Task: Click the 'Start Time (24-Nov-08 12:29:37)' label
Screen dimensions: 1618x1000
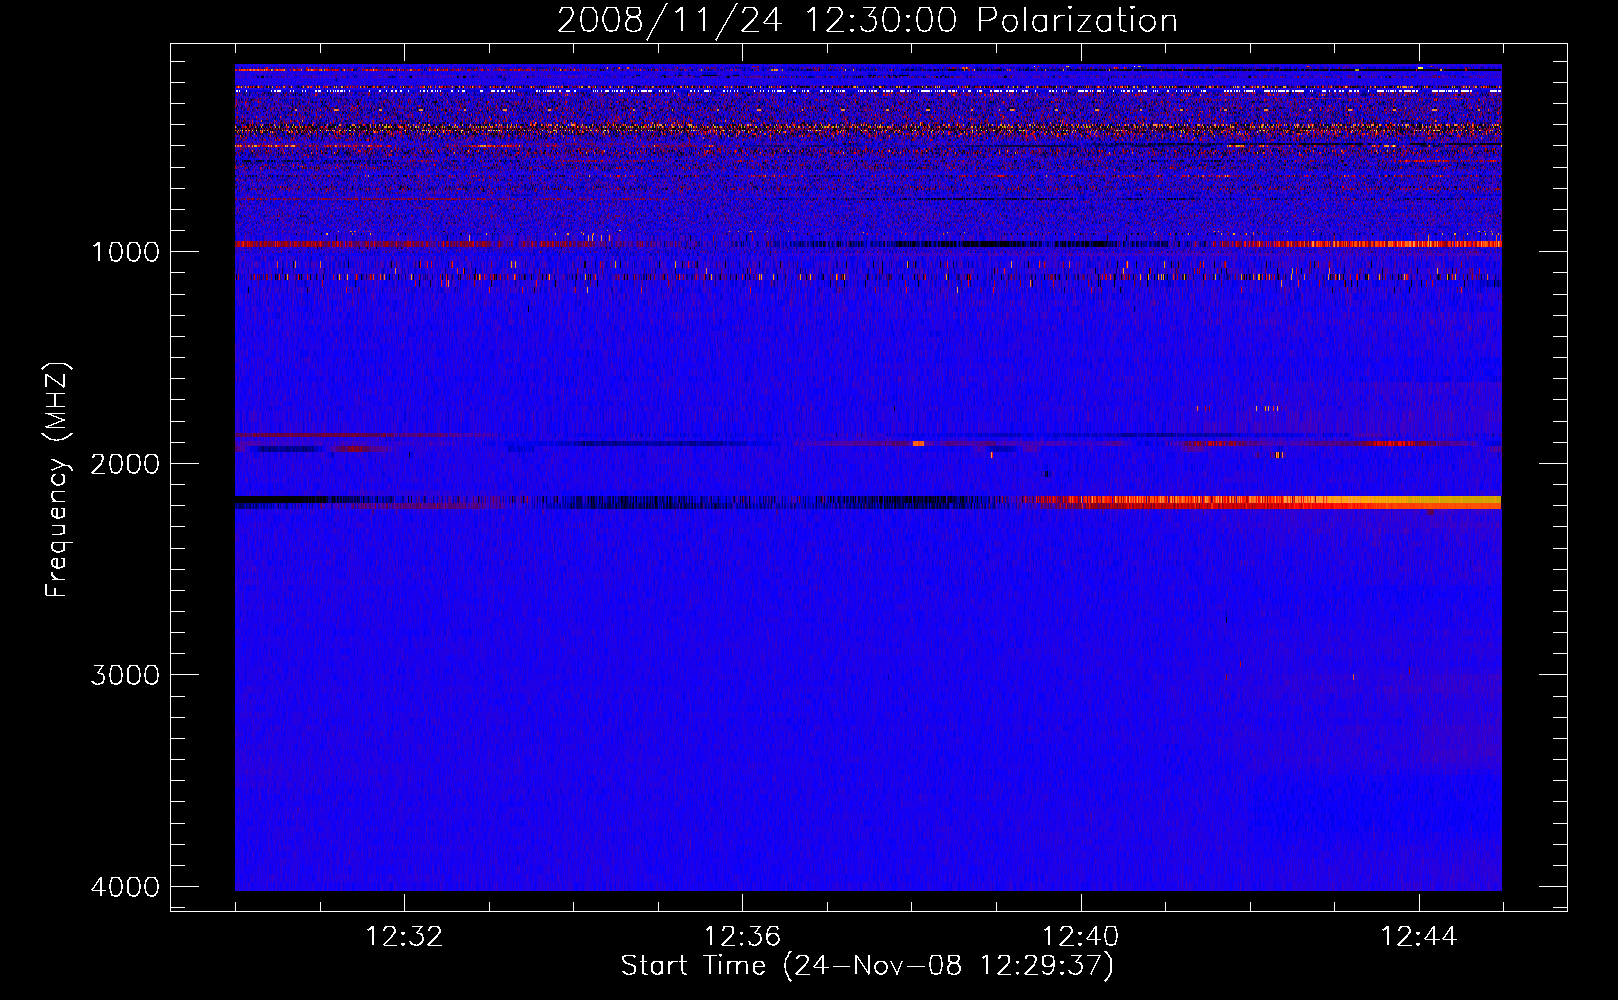Action: click(x=867, y=966)
